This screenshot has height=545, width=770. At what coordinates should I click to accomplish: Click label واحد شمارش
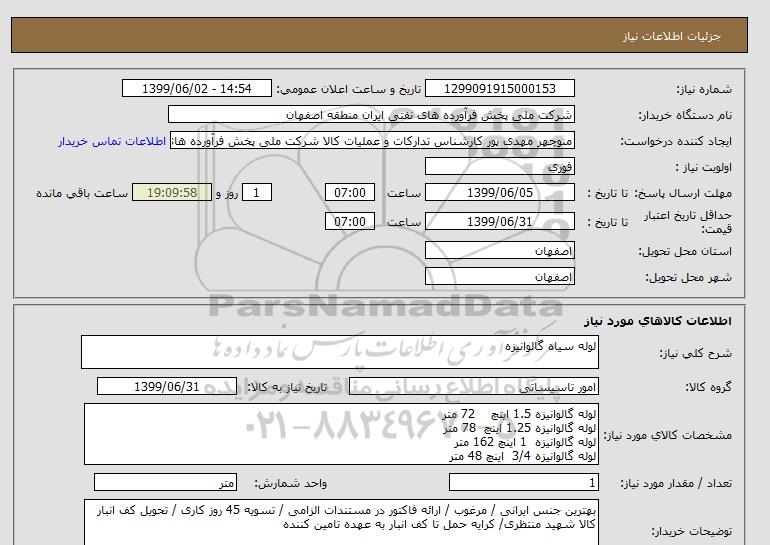pyautogui.click(x=291, y=483)
